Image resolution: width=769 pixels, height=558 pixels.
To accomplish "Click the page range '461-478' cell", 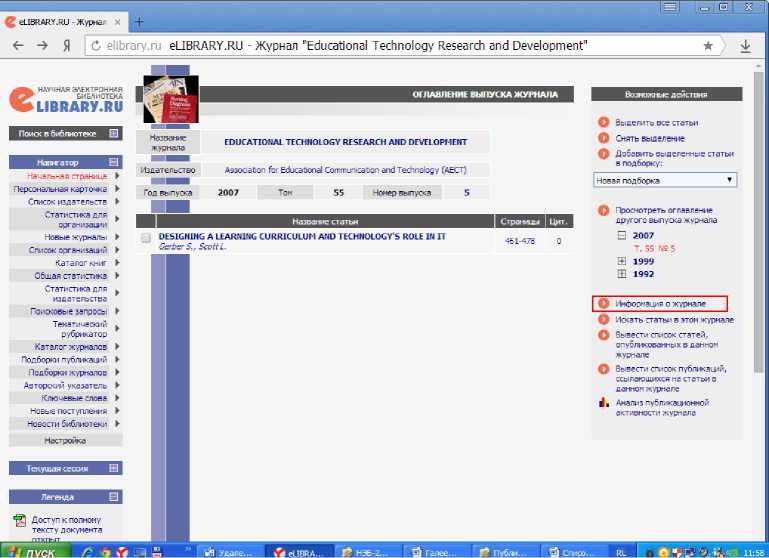I will tap(520, 241).
